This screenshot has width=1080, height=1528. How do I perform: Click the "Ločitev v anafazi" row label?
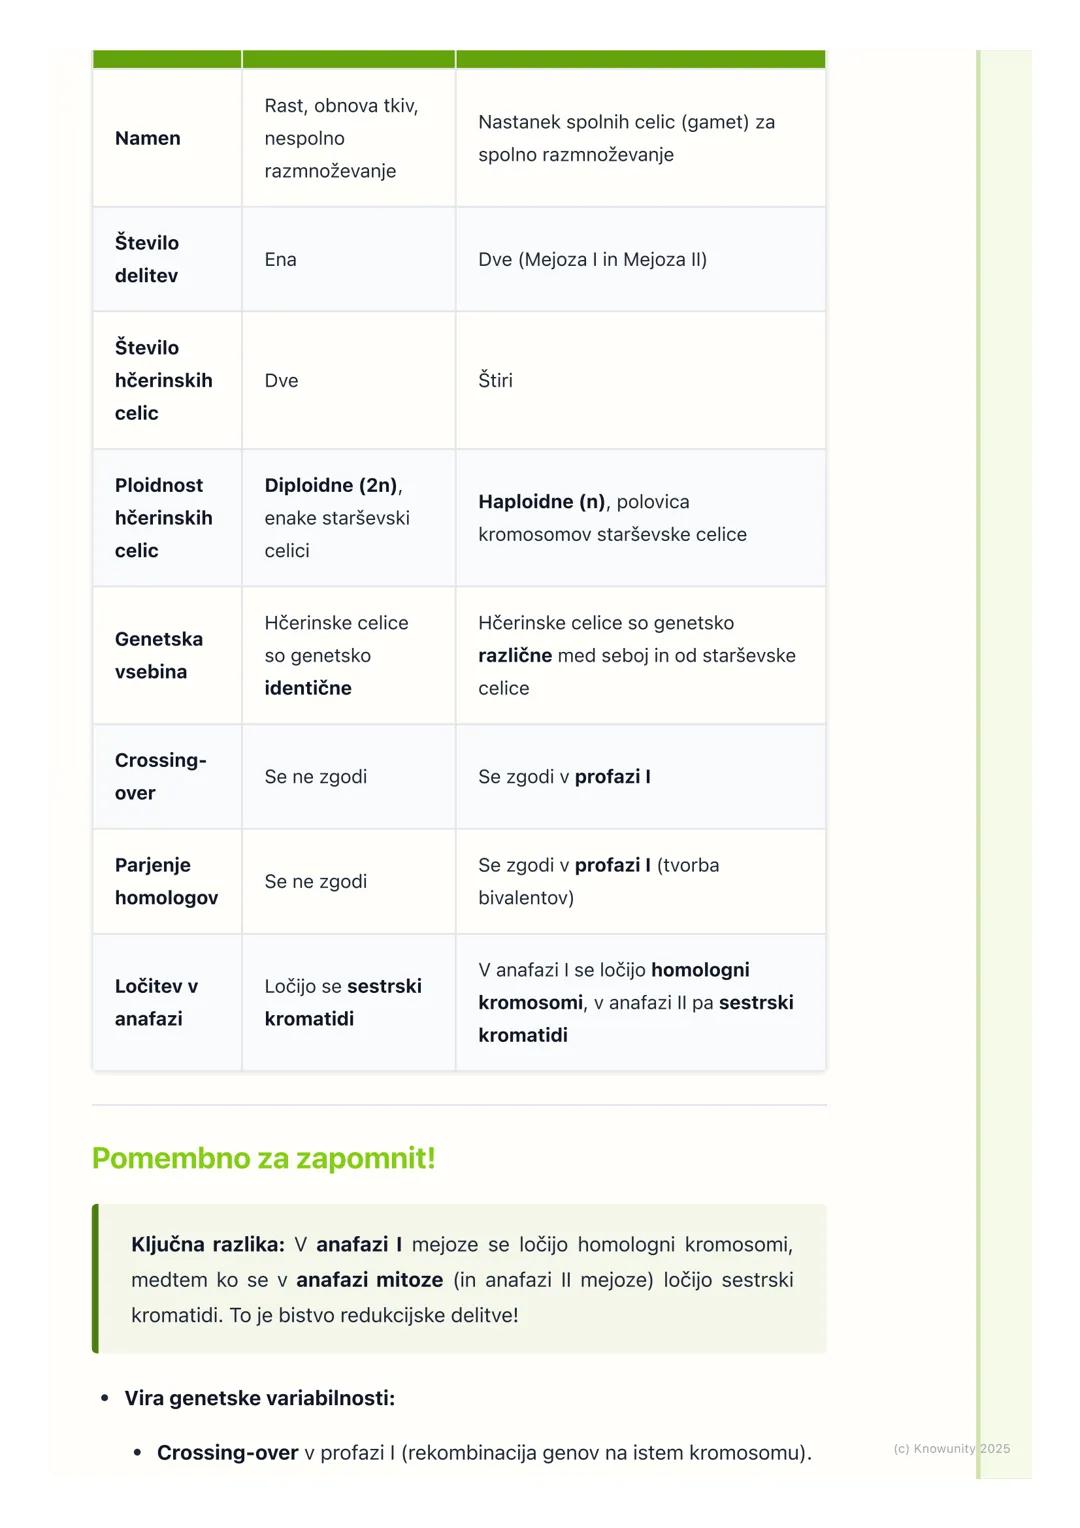[156, 1002]
